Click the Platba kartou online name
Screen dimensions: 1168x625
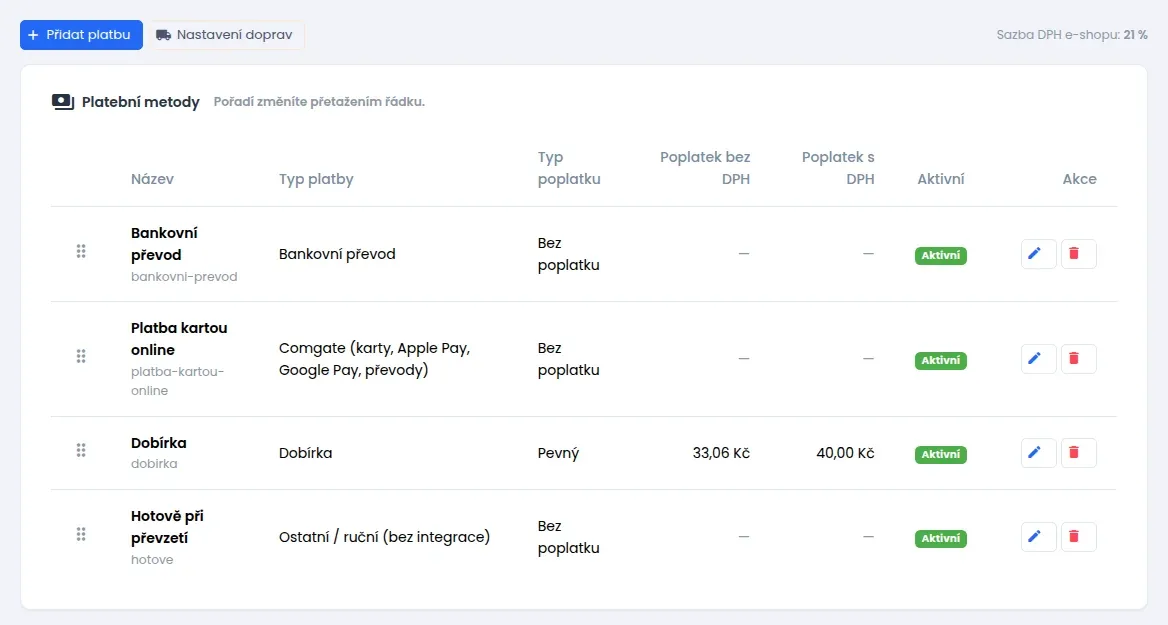click(179, 339)
